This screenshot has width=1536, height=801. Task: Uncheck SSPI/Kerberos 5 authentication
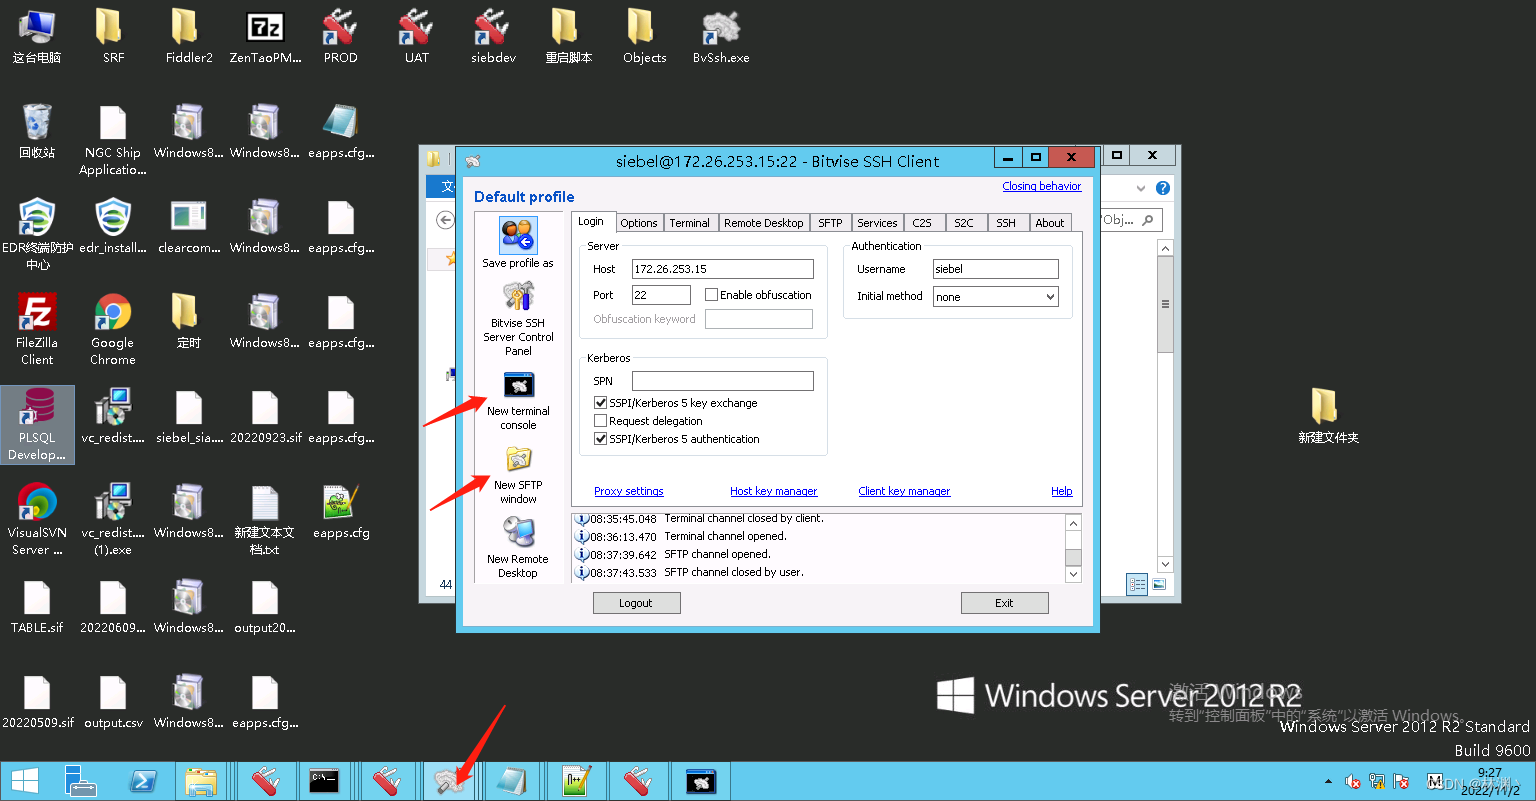[600, 439]
